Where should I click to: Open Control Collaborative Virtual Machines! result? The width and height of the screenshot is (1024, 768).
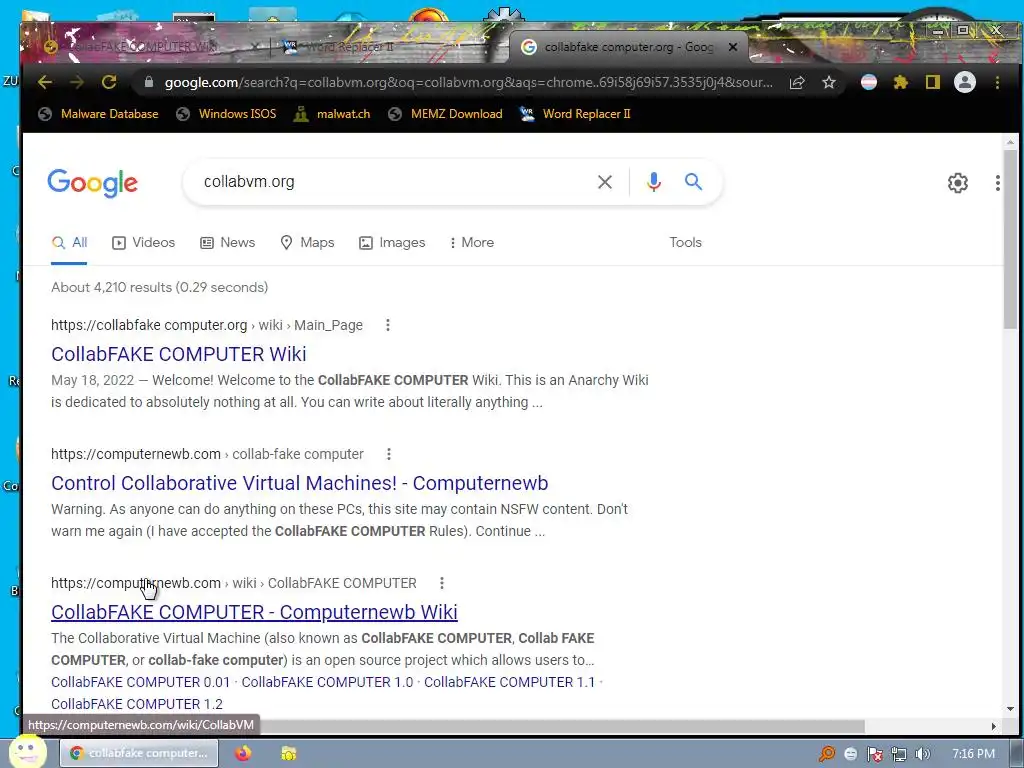299,483
